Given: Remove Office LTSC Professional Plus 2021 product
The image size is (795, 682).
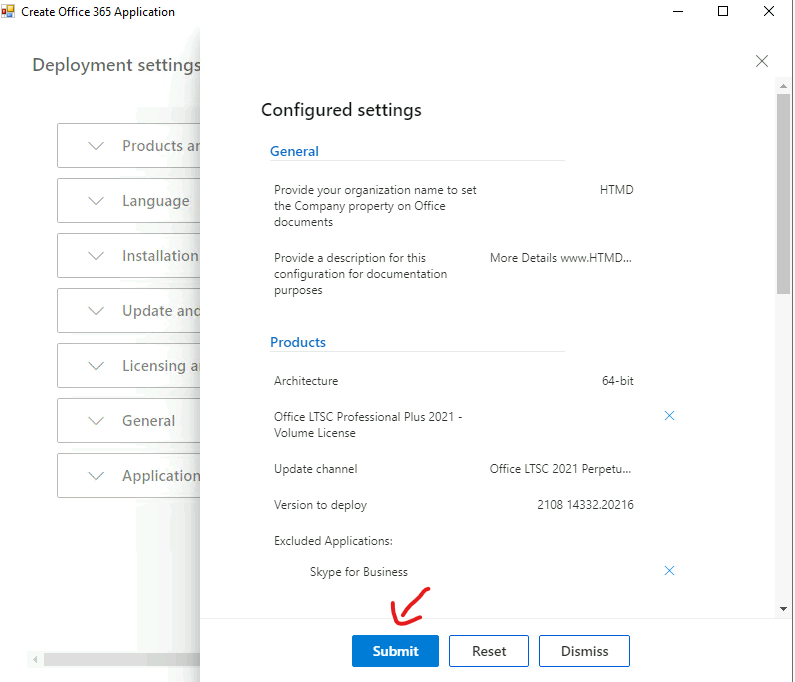Looking at the screenshot, I should [669, 416].
